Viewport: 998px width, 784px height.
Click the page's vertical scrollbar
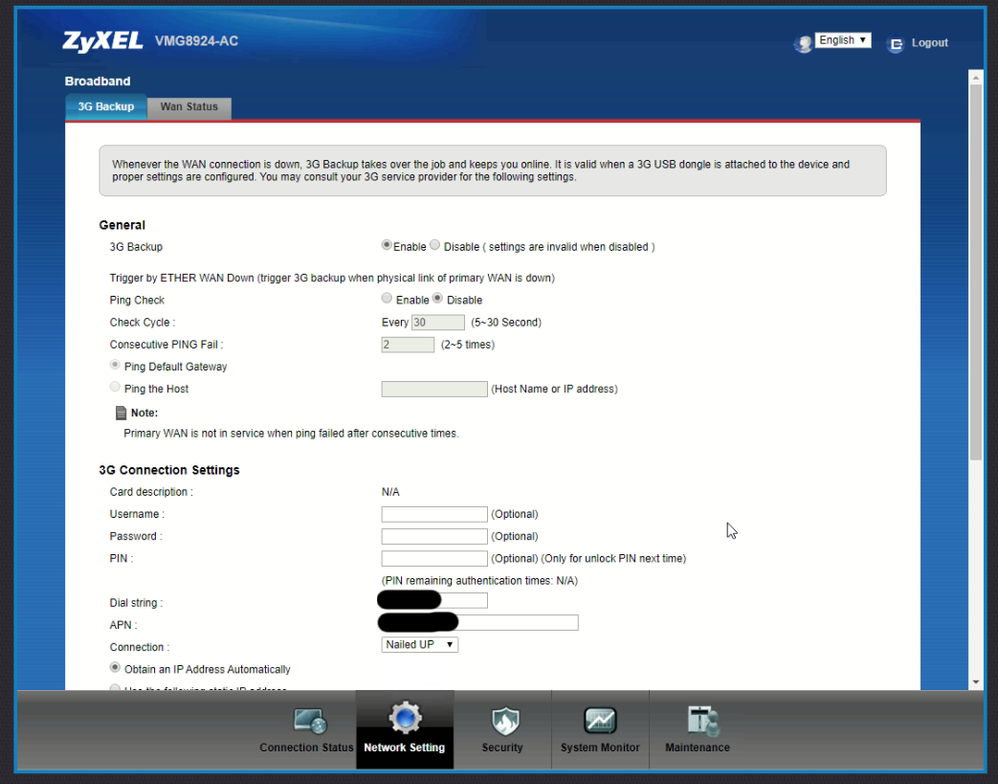coord(976,270)
